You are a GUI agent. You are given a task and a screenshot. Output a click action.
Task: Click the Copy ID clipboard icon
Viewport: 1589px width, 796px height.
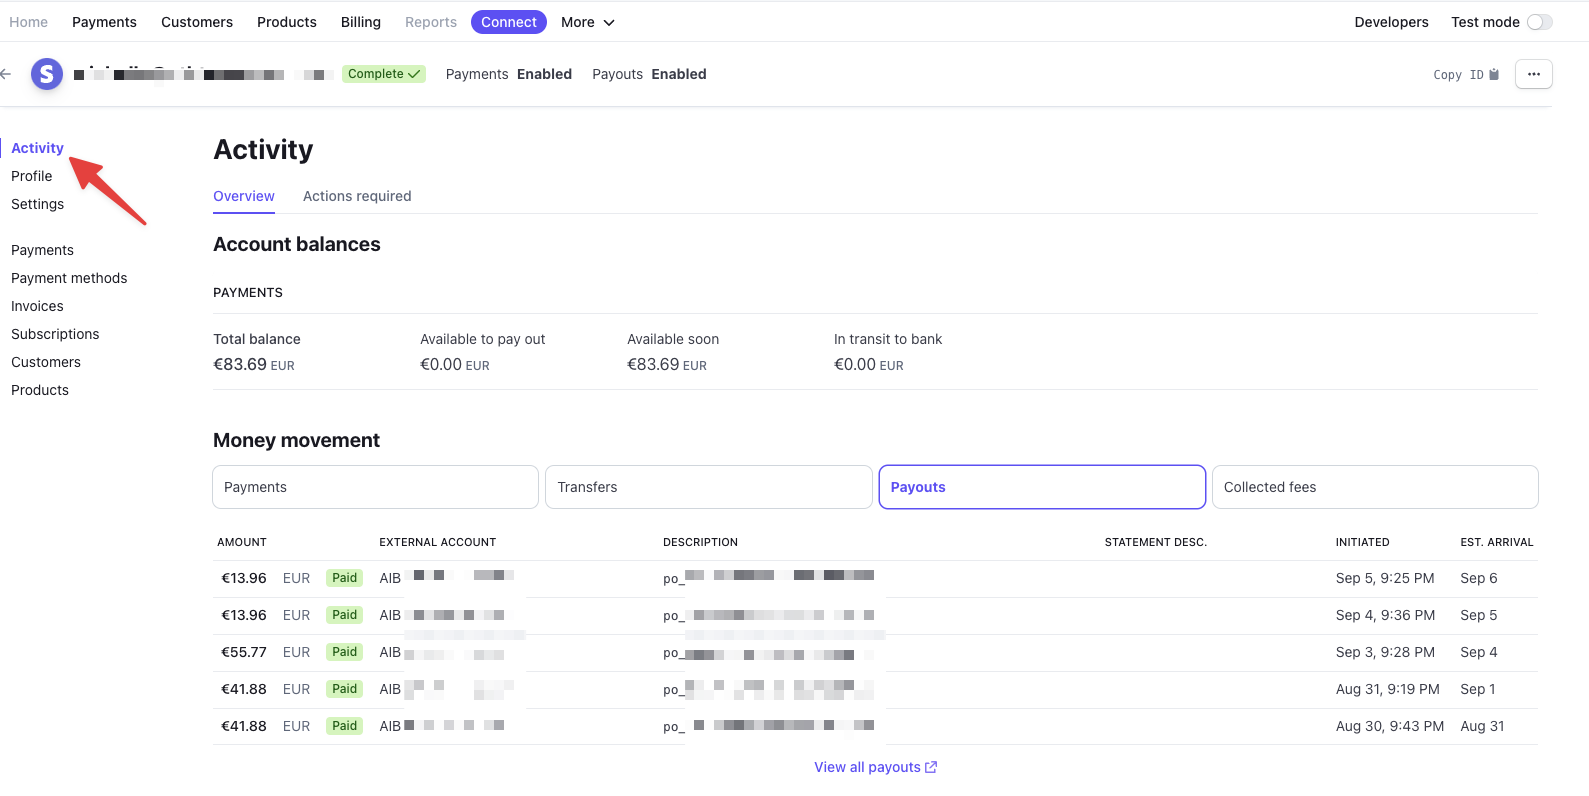pos(1494,75)
